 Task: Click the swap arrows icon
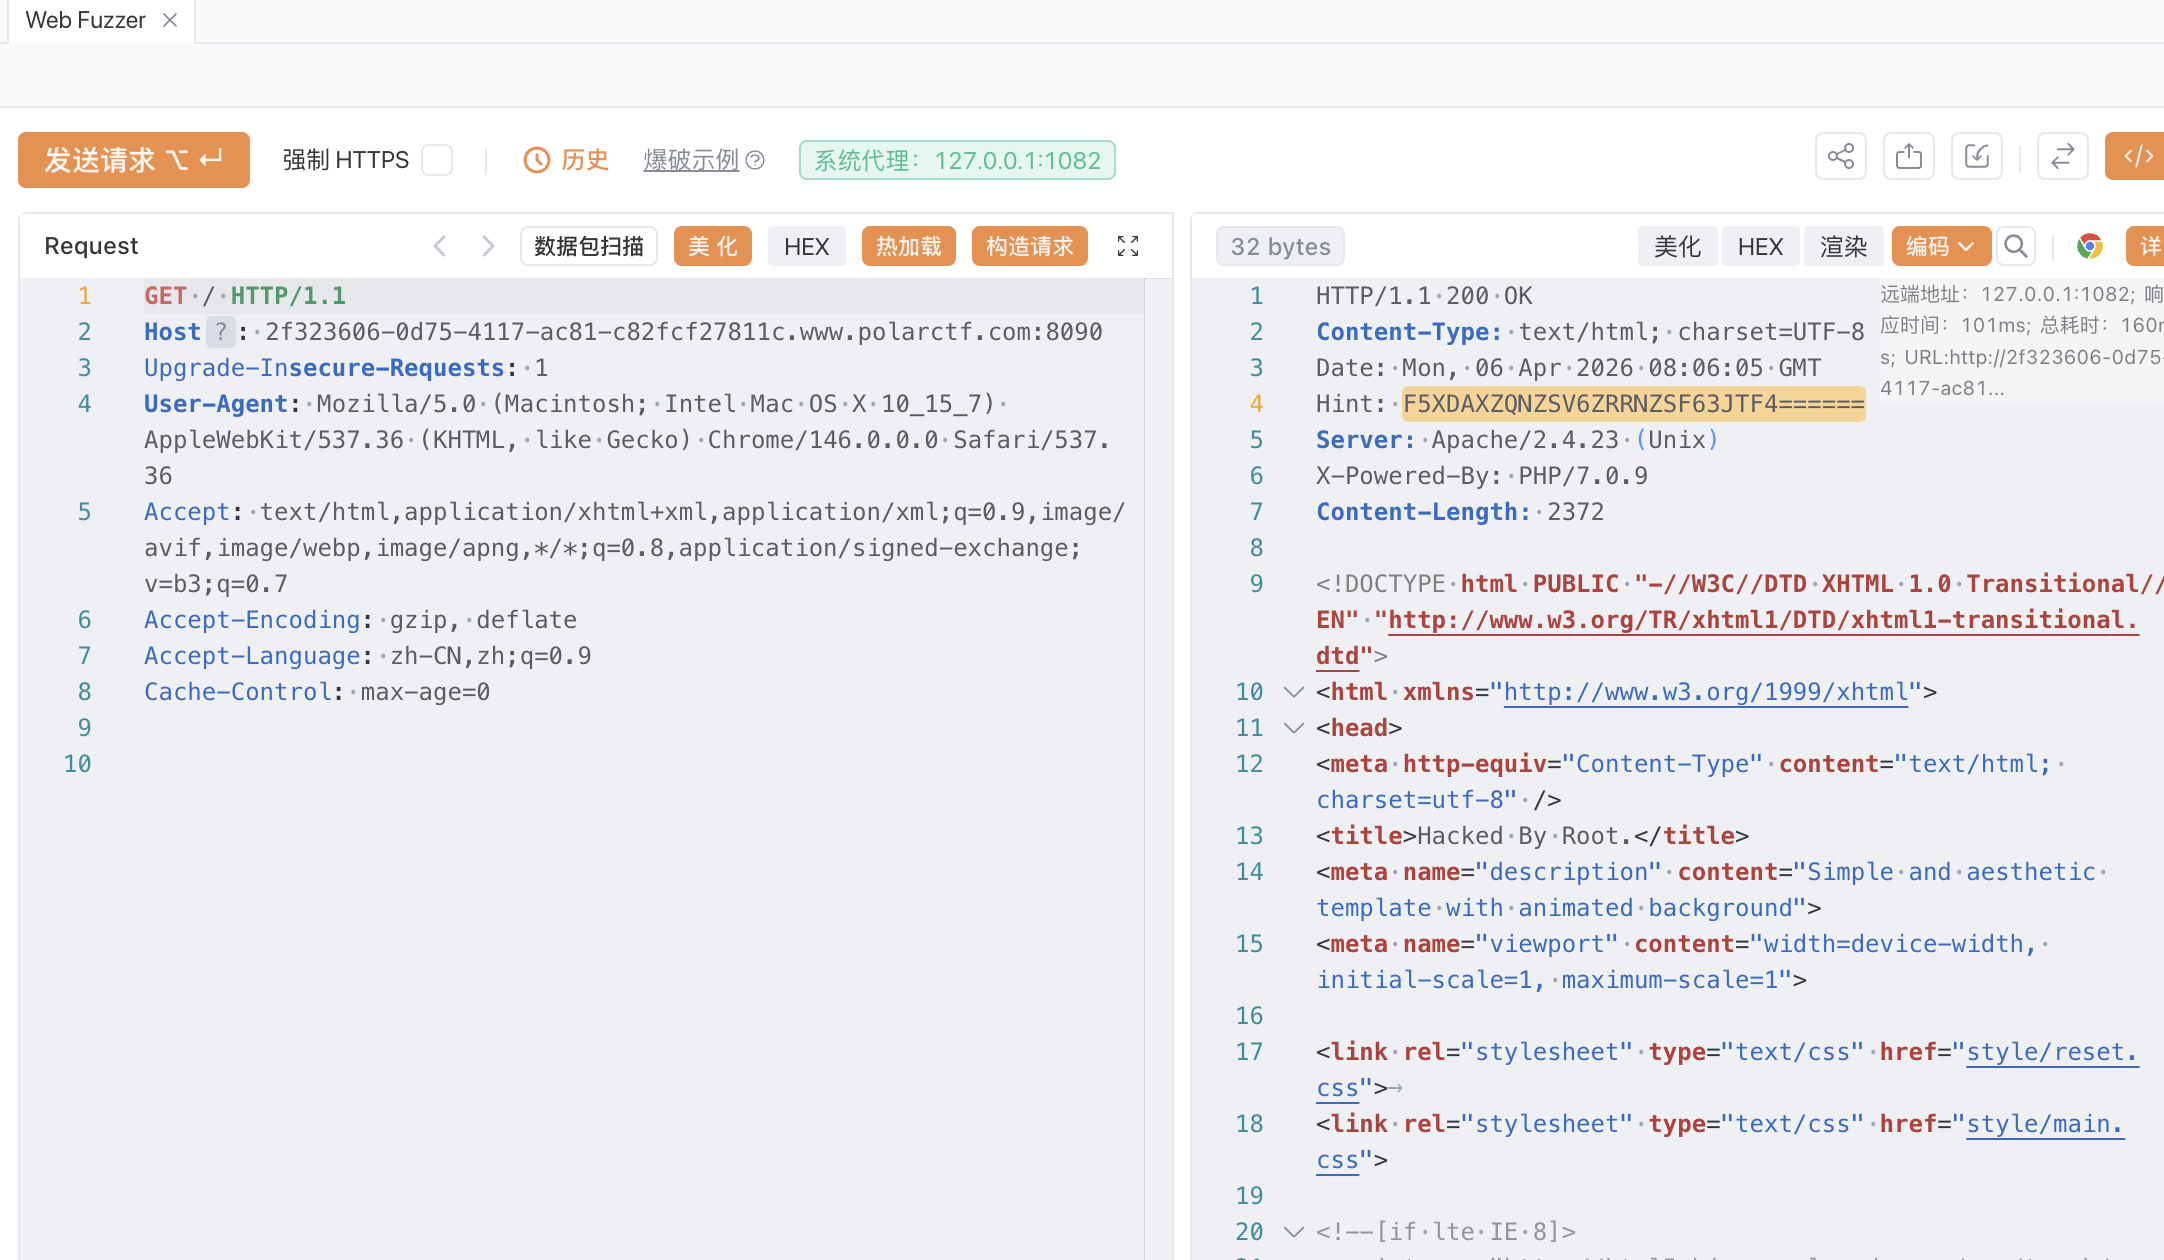(x=2062, y=157)
